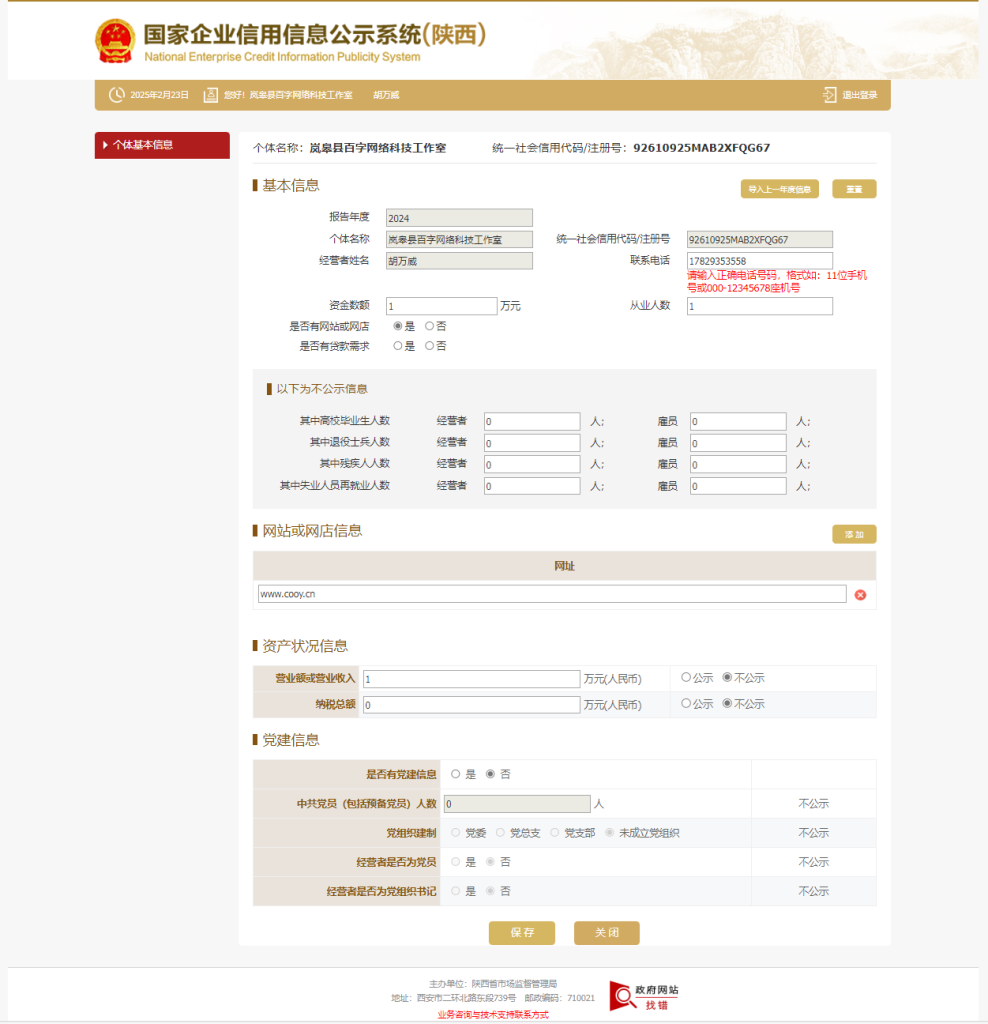Click the 联系电话 phone input field

click(x=759, y=261)
